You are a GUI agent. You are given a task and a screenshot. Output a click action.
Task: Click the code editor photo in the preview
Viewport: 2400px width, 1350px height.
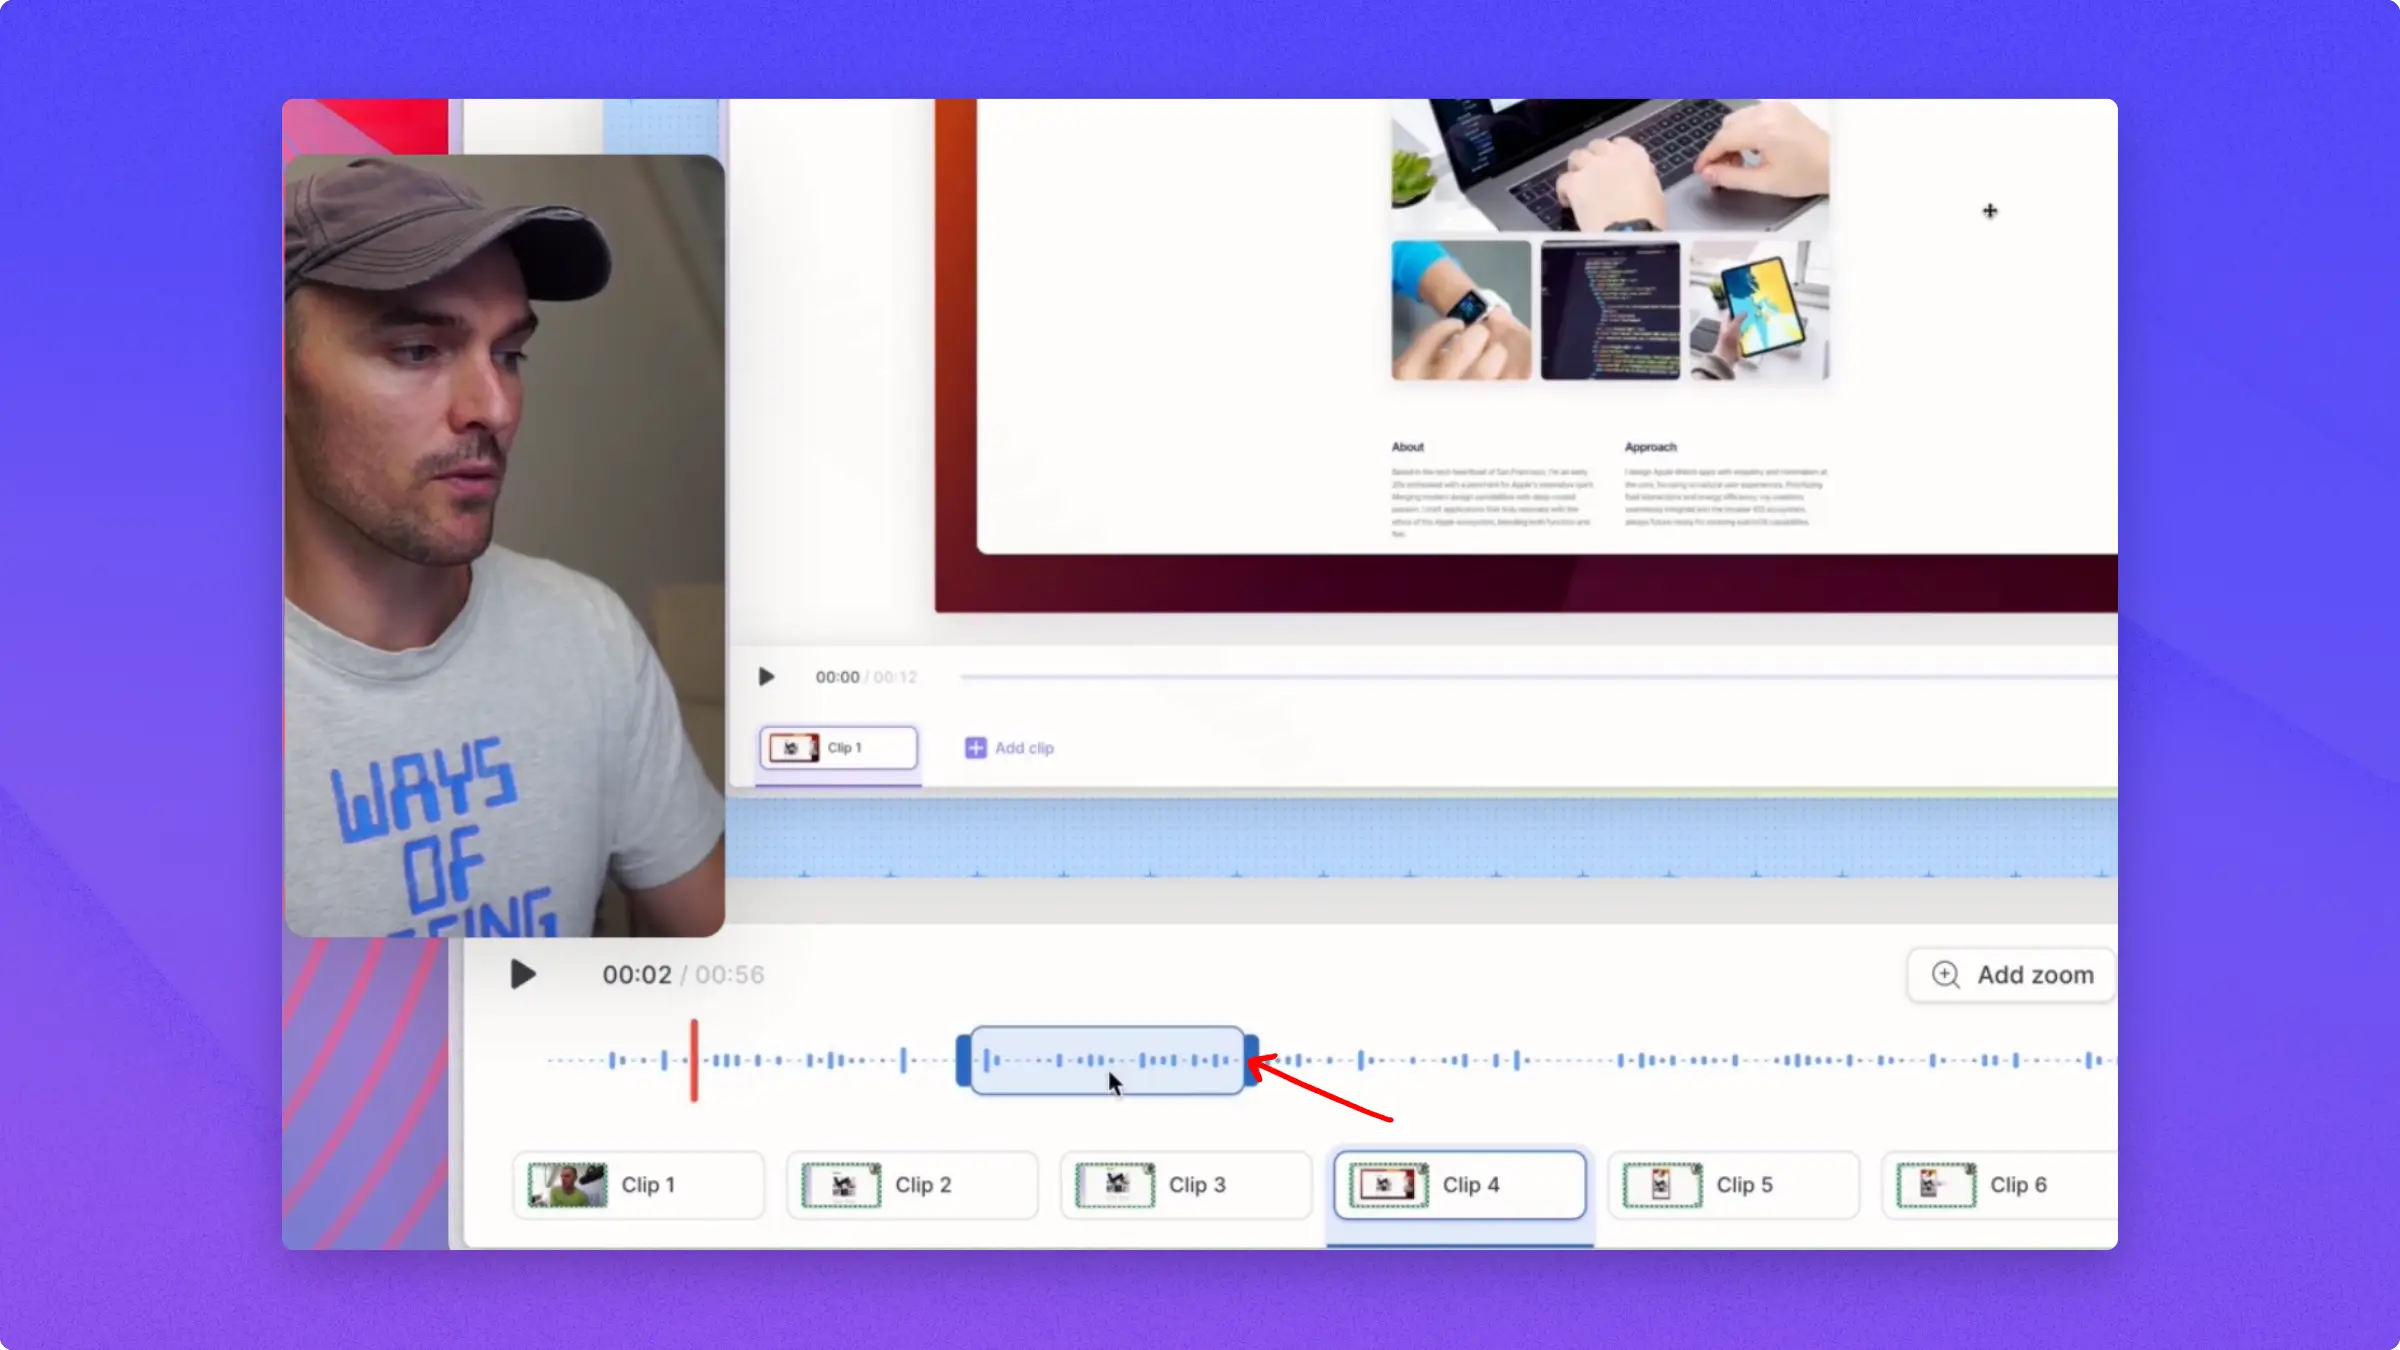point(1610,310)
